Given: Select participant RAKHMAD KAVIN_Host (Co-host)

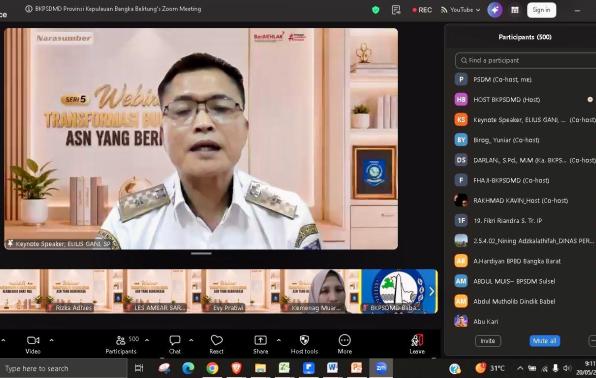Looking at the screenshot, I should click(x=525, y=200).
